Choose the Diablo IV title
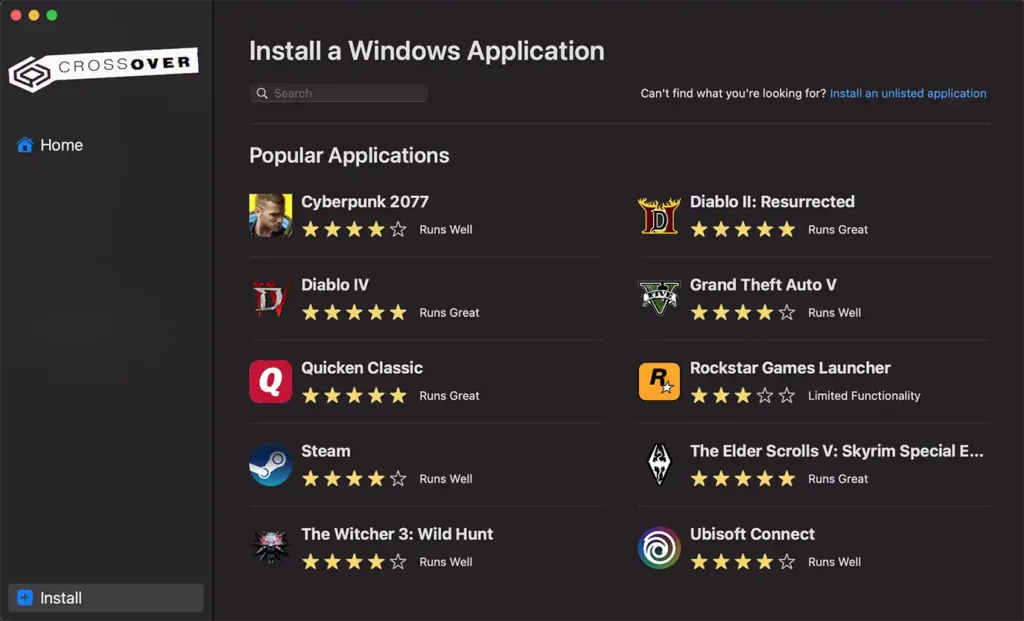This screenshot has height=621, width=1024. (335, 285)
